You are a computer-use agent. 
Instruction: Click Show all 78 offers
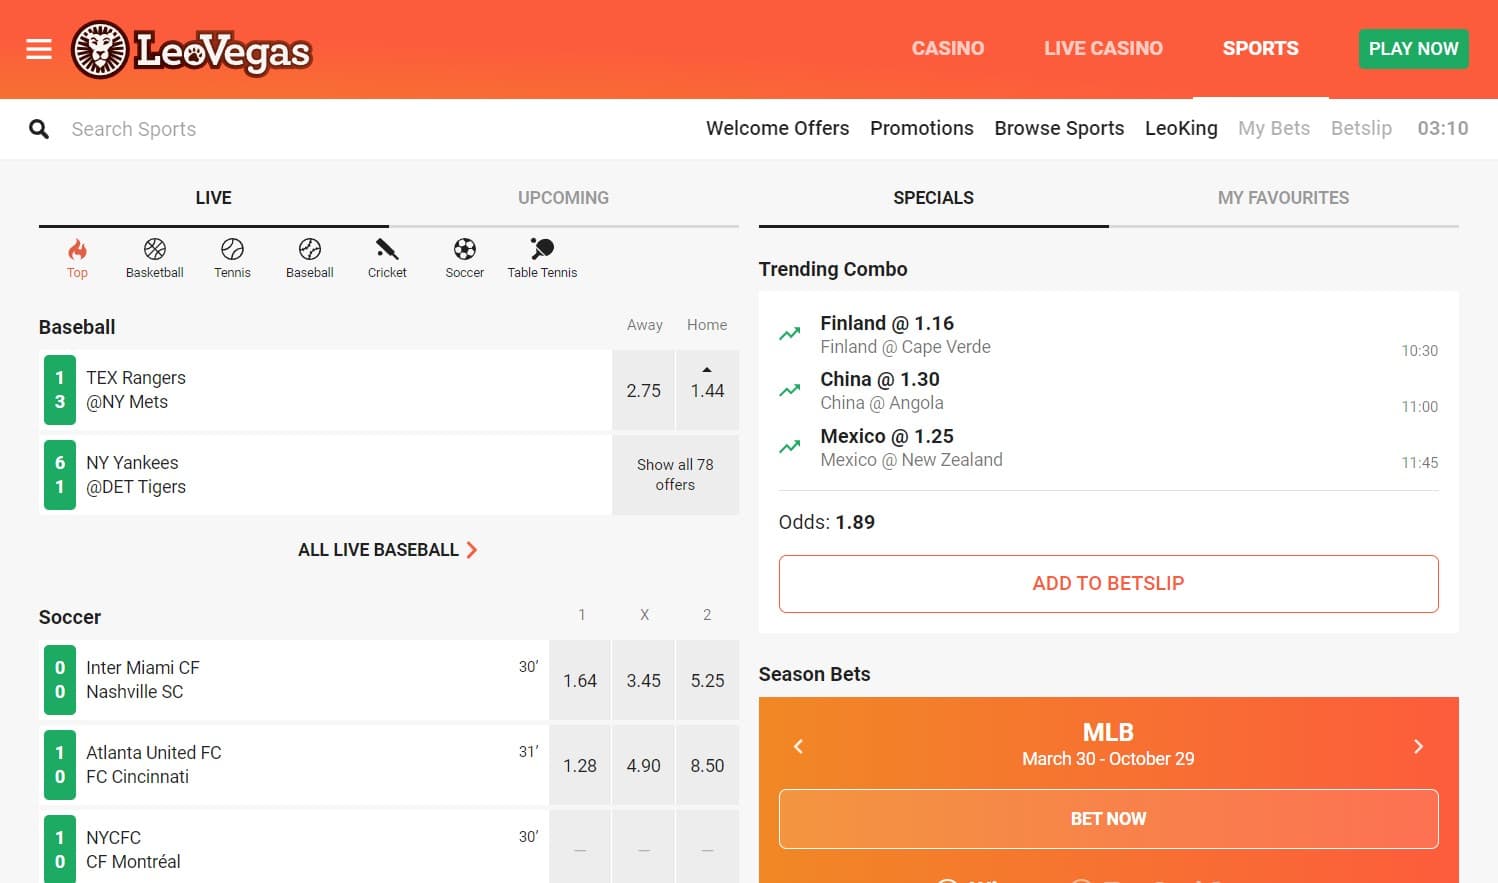pos(675,475)
